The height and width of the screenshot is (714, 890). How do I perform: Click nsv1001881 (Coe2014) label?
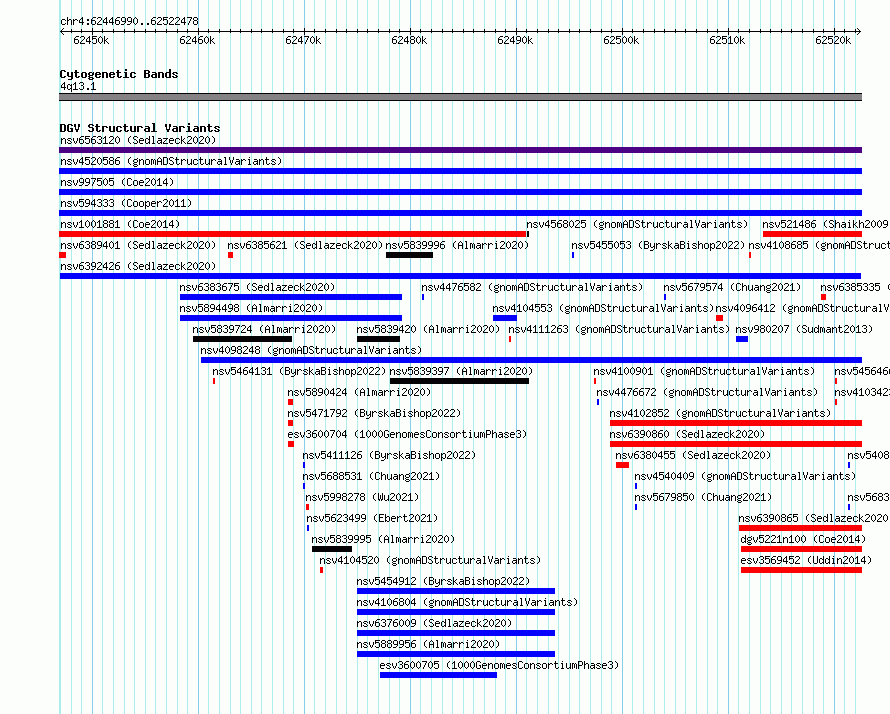pos(120,224)
